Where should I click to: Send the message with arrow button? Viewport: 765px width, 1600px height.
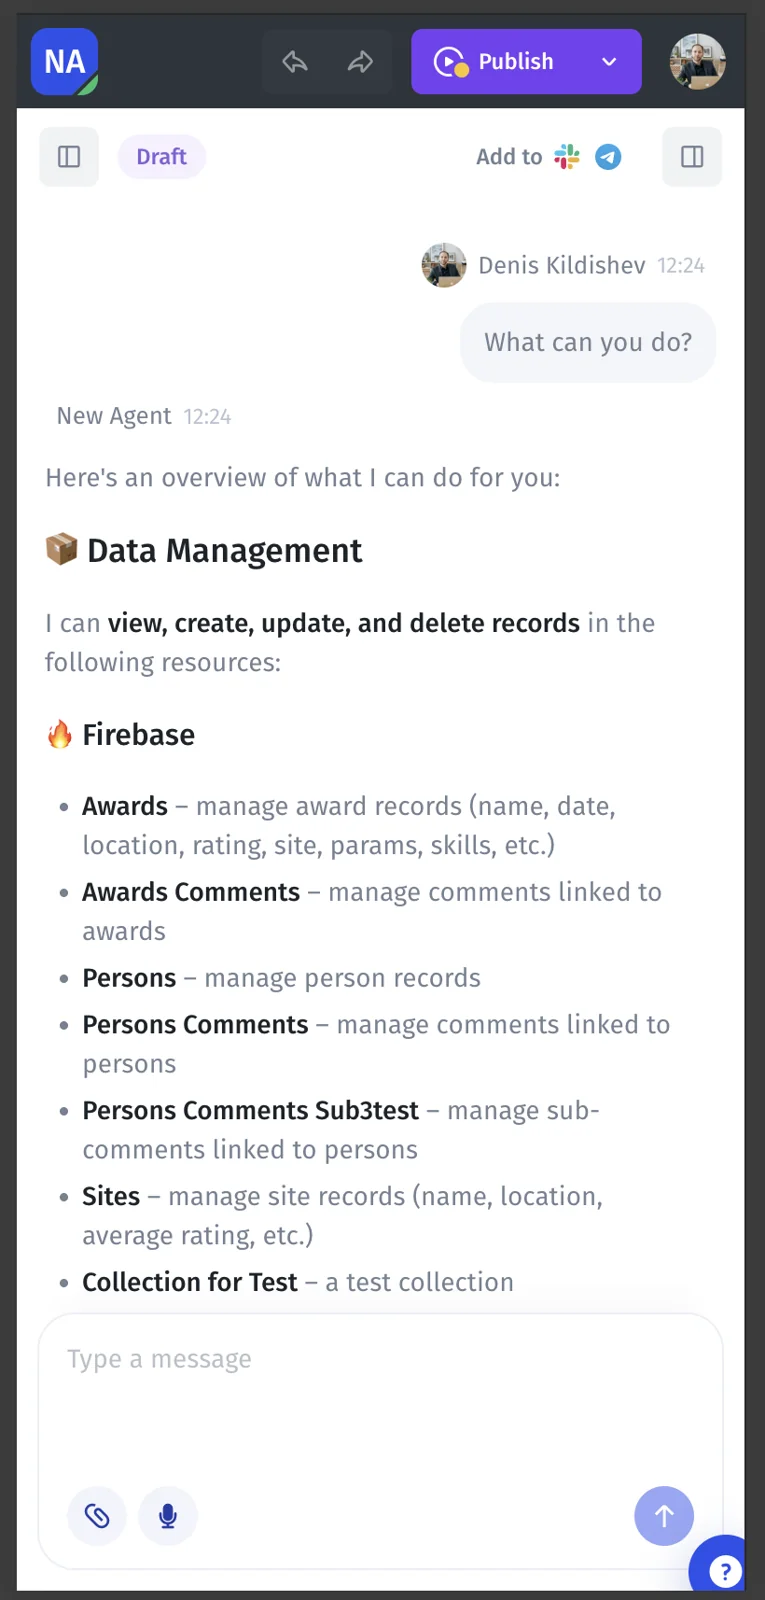pos(664,1516)
